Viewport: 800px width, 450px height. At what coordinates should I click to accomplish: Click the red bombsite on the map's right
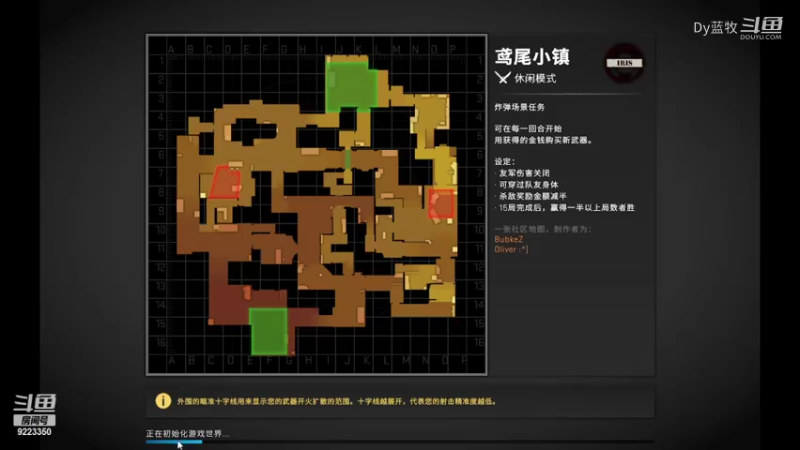tap(441, 204)
